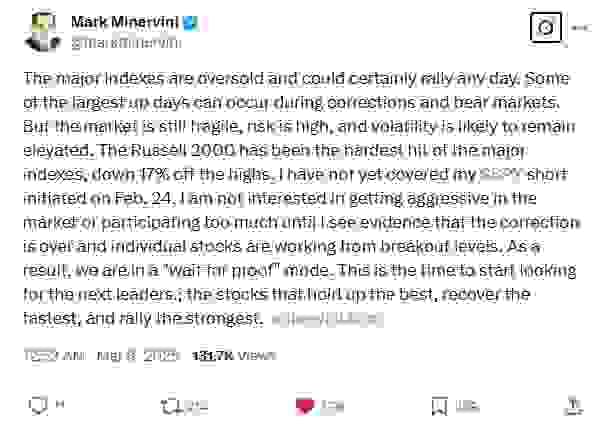Viewport: 607px width, 432px height.
Task: Open the three-dot more options menu
Action: 581,27
